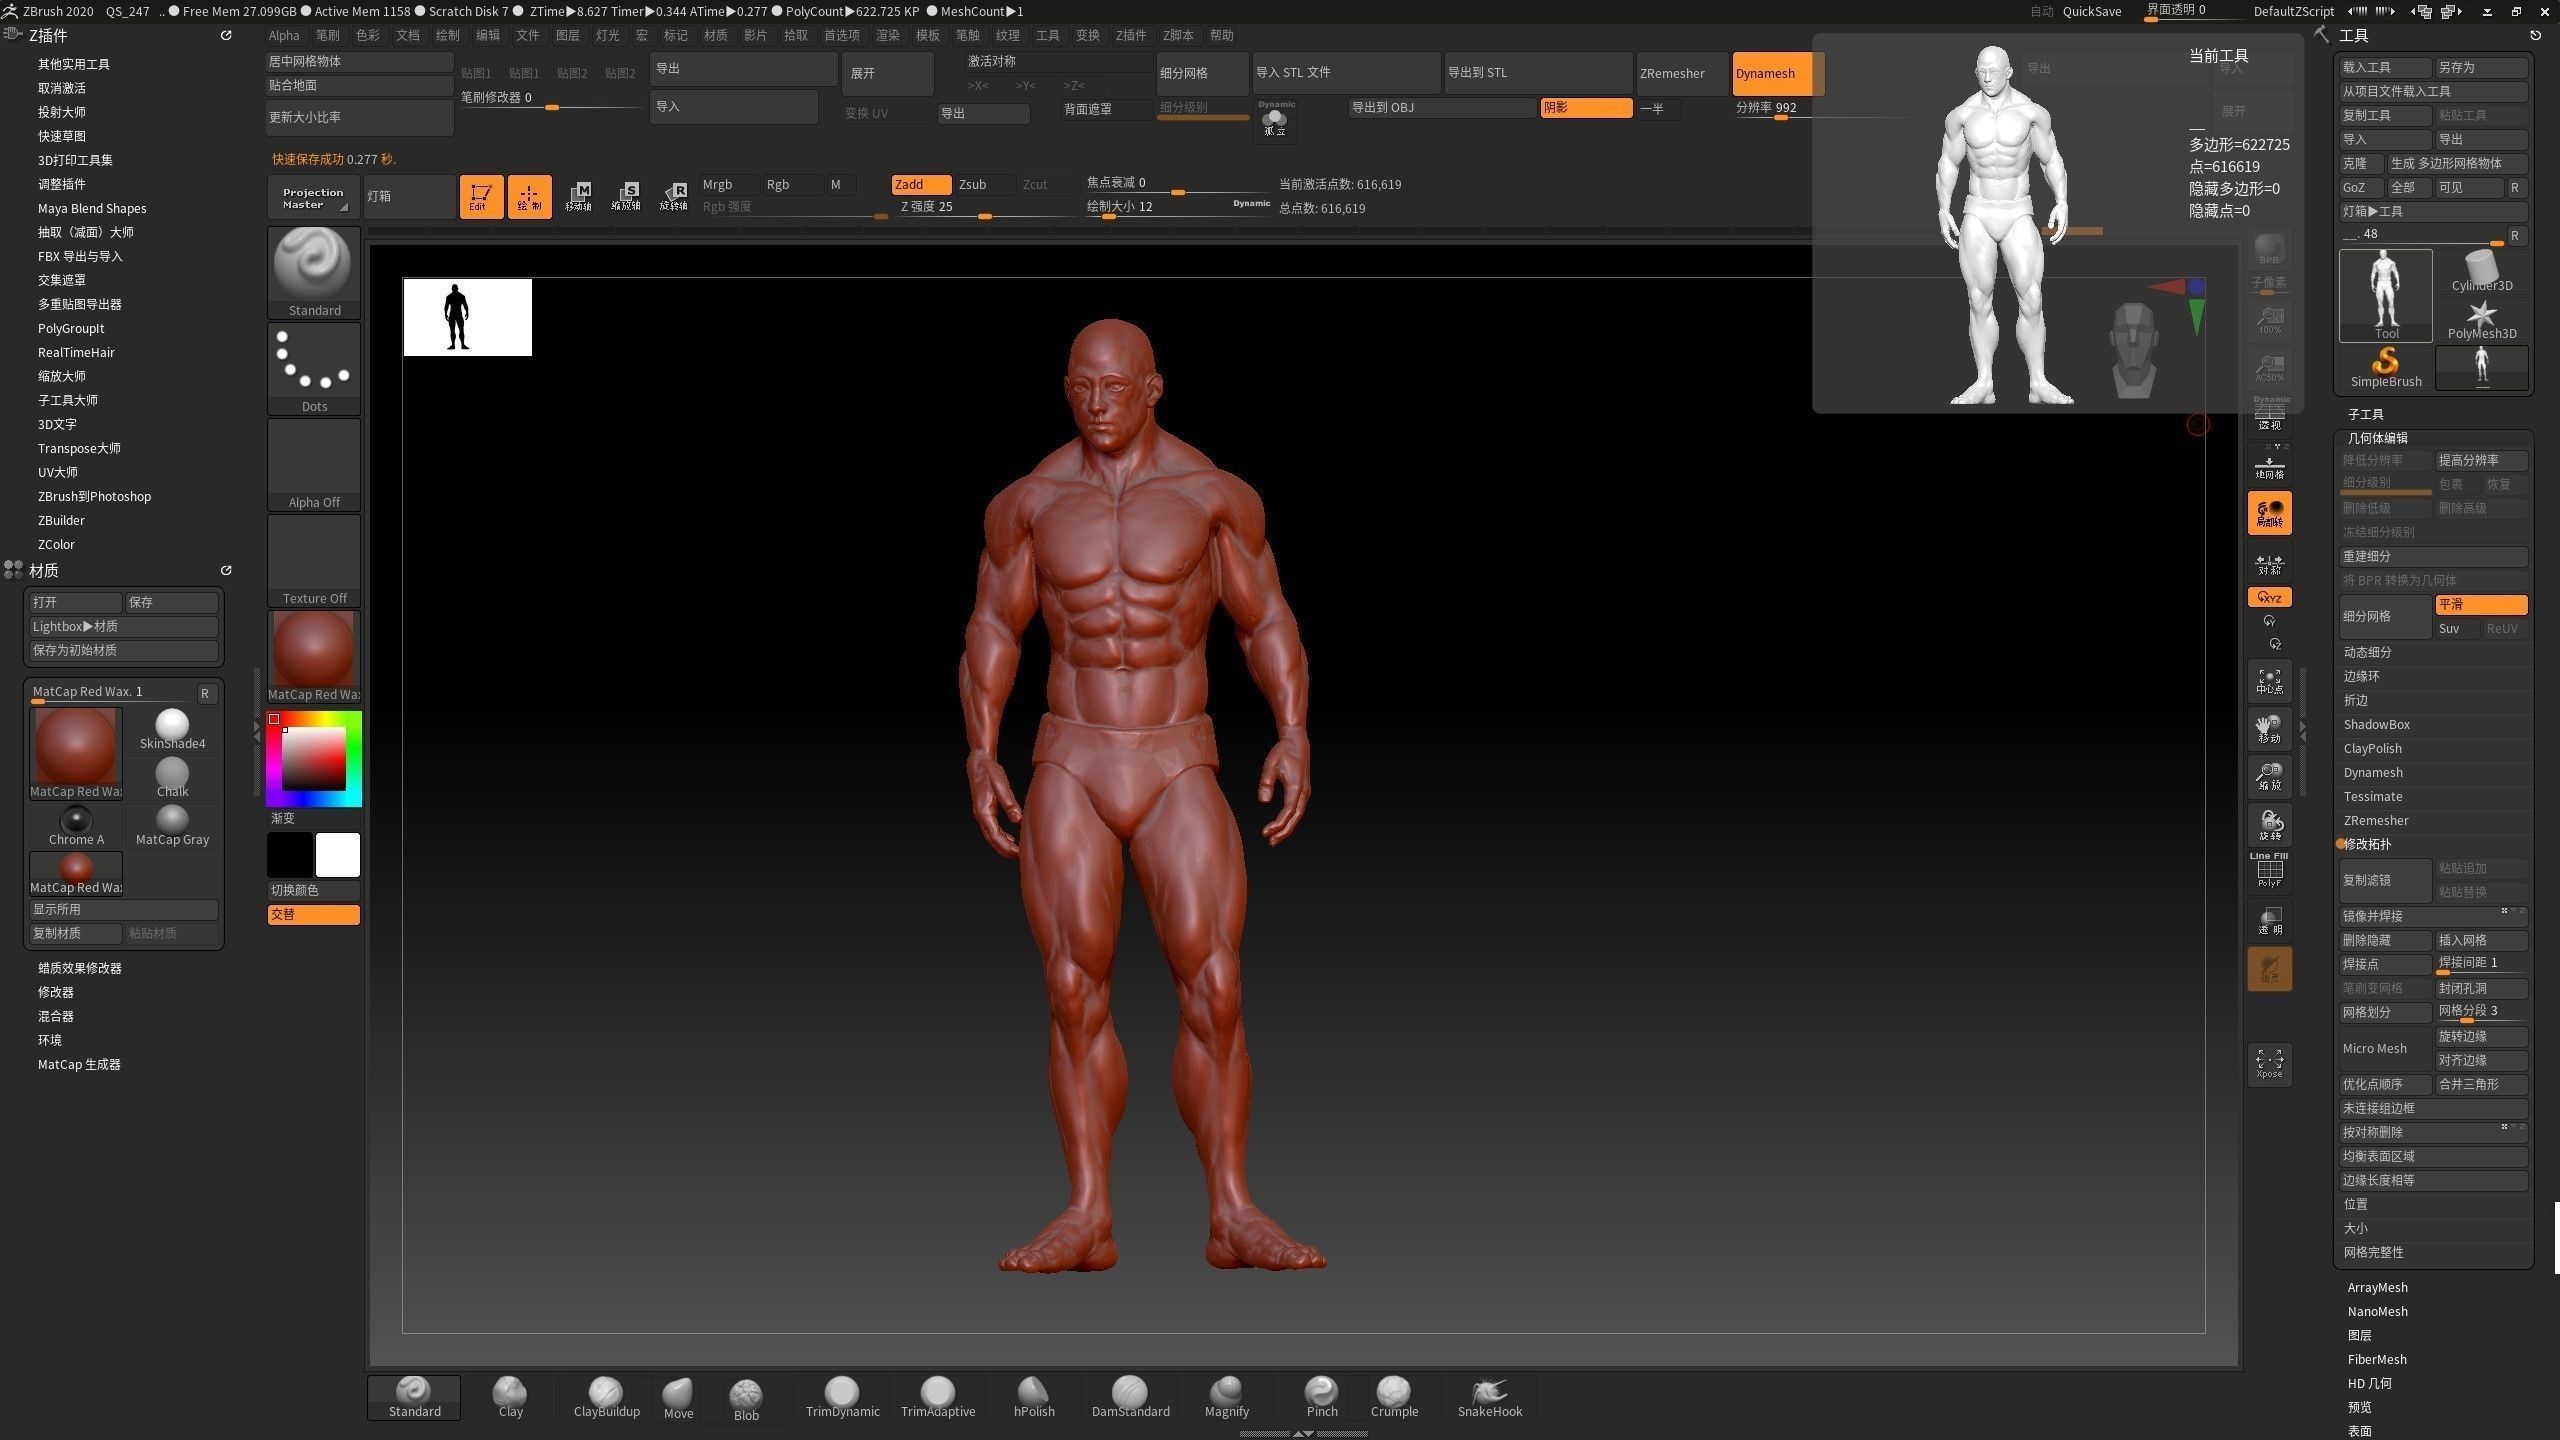2560x1440 pixels.
Task: Click the Move view icon on right shelf
Action: (x=2270, y=729)
